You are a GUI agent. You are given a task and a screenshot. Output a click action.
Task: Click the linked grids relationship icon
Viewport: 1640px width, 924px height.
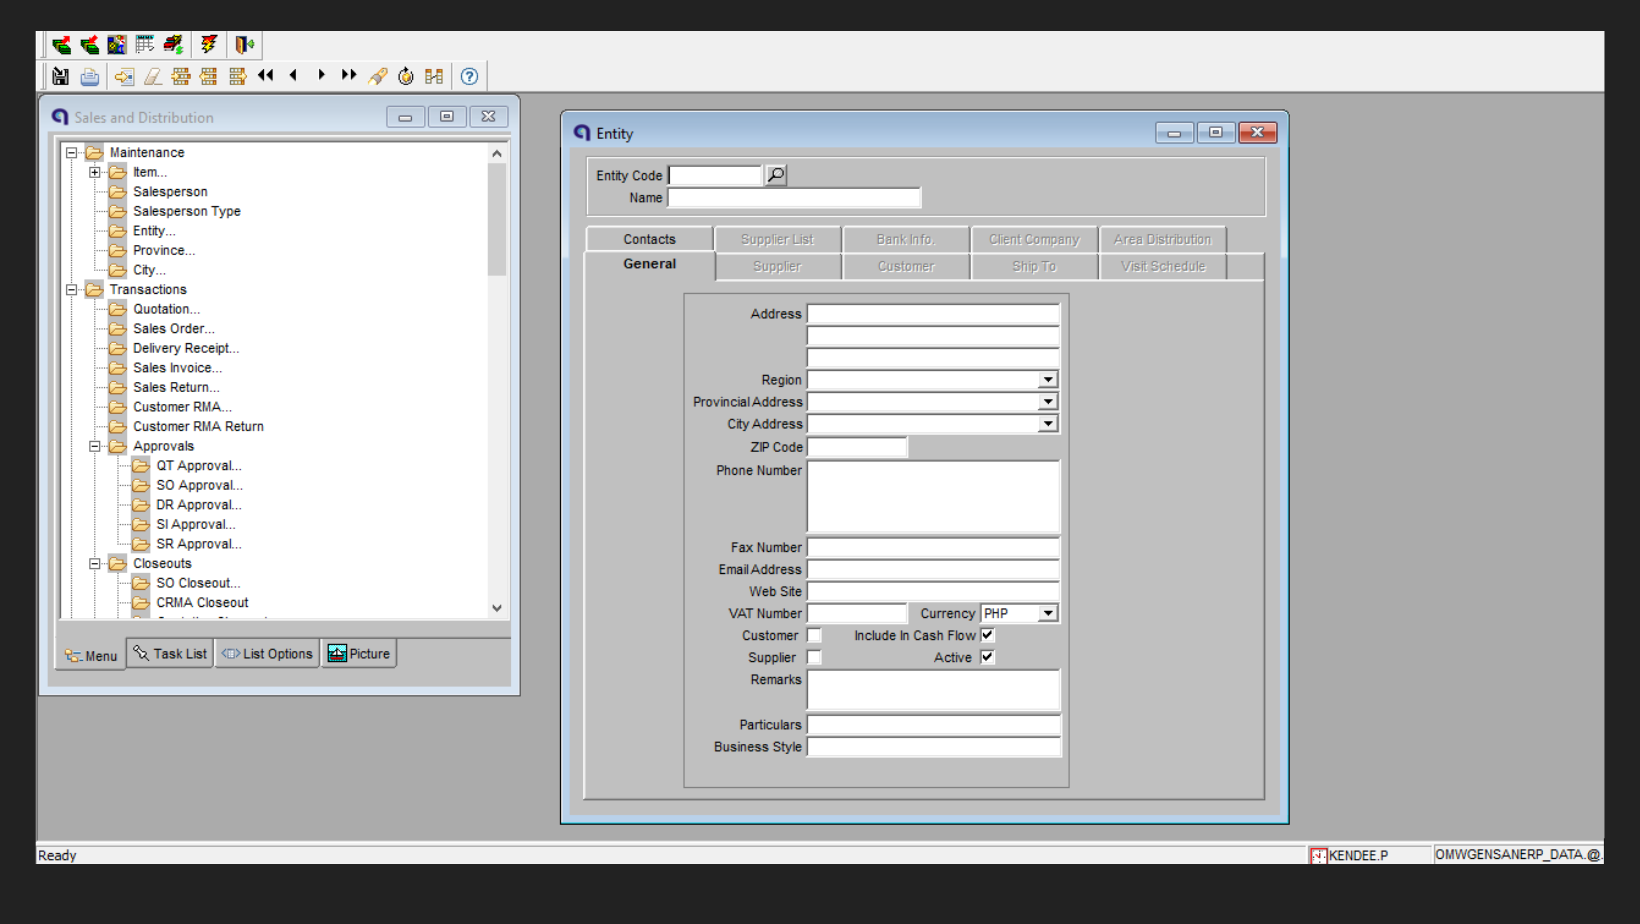(x=434, y=76)
